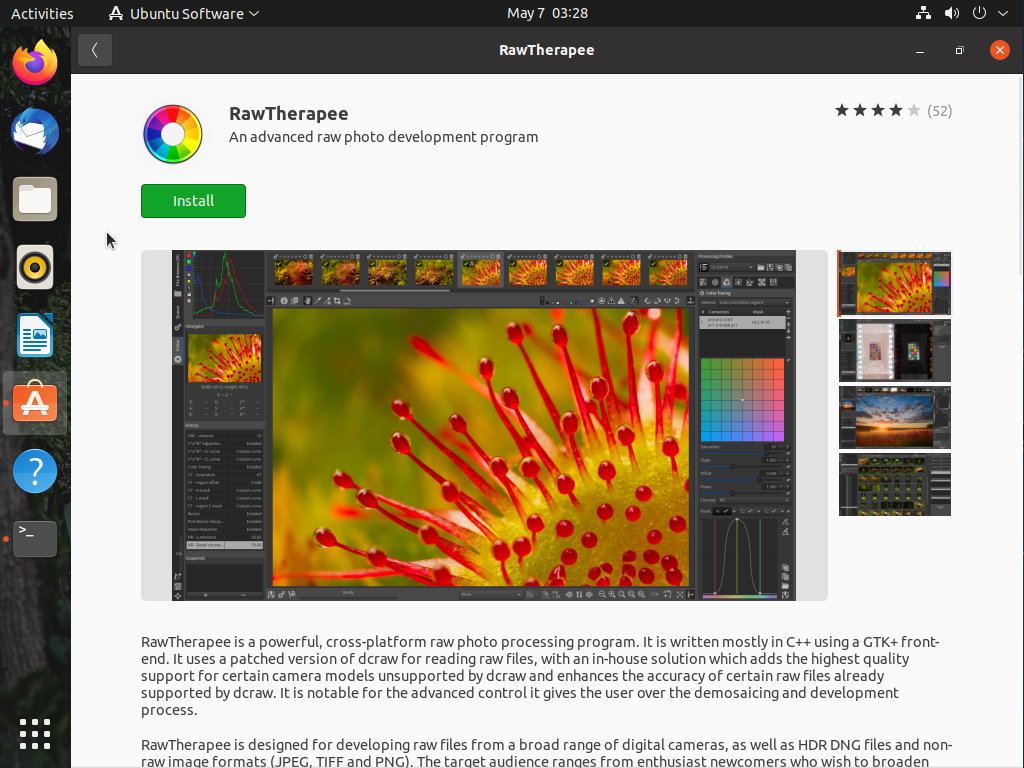The image size is (1024, 768).
Task: Select the second screenshot thumbnail with film strip
Action: (x=894, y=351)
